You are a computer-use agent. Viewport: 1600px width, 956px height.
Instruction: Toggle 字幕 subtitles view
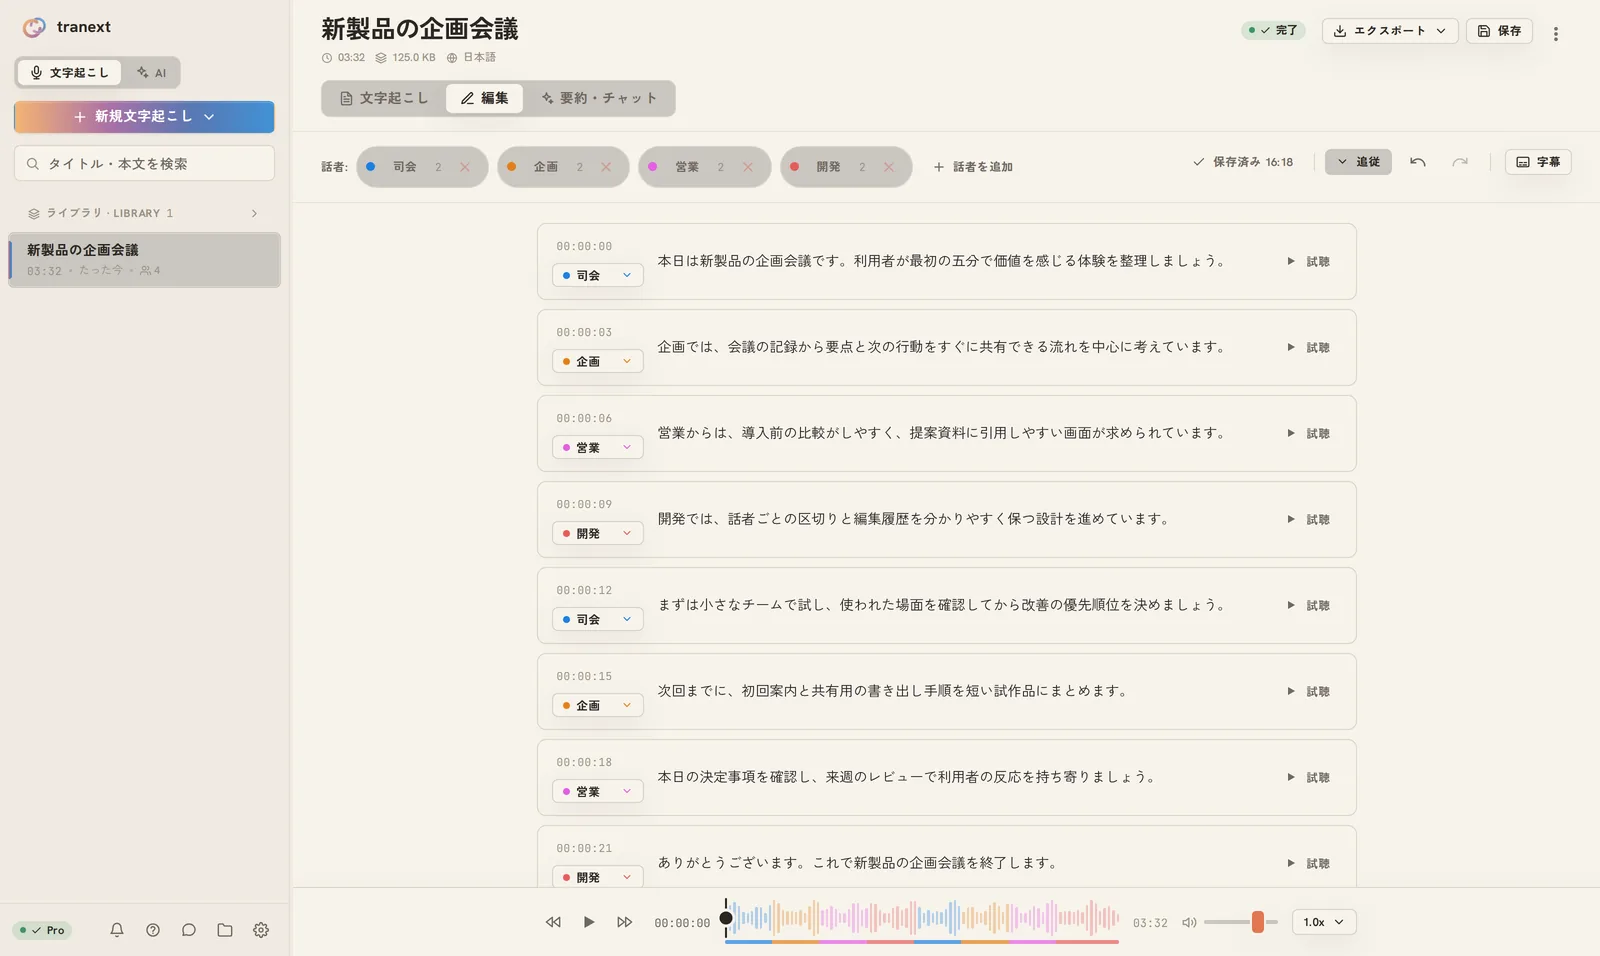1538,162
